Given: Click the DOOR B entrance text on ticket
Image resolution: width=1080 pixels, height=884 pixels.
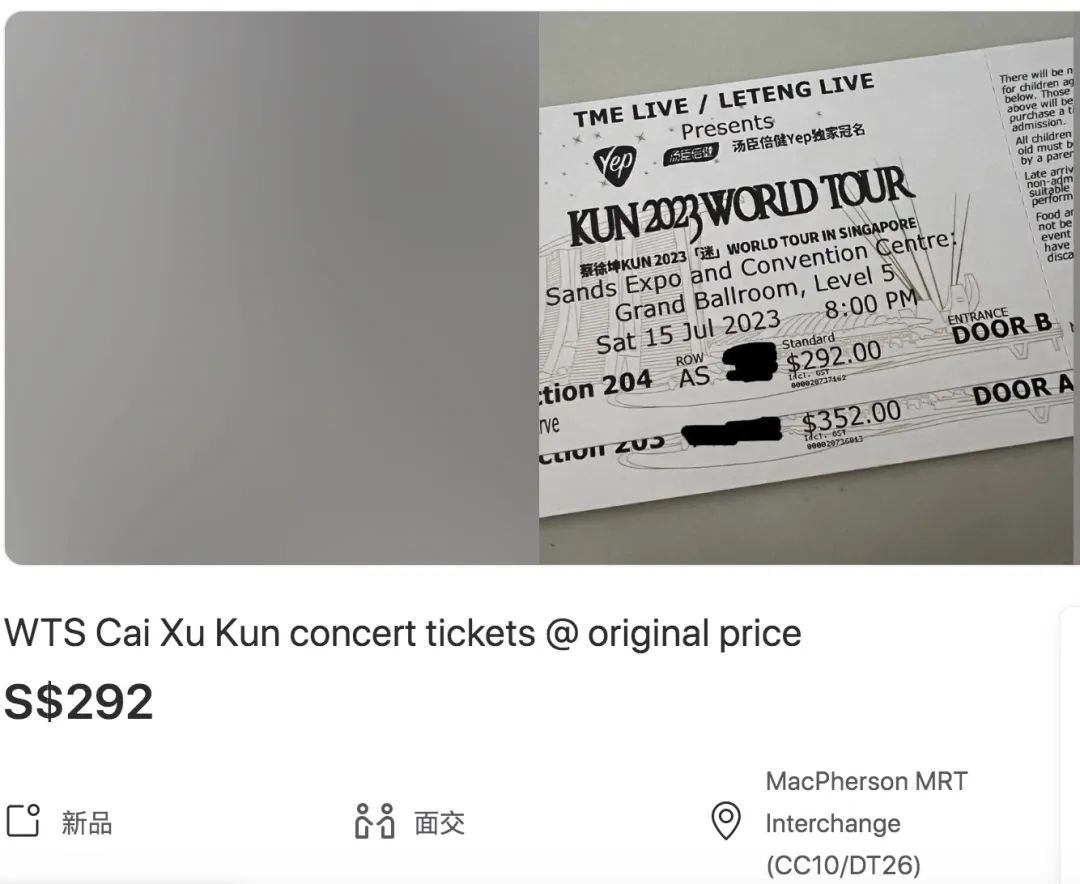Looking at the screenshot, I should tap(1001, 327).
